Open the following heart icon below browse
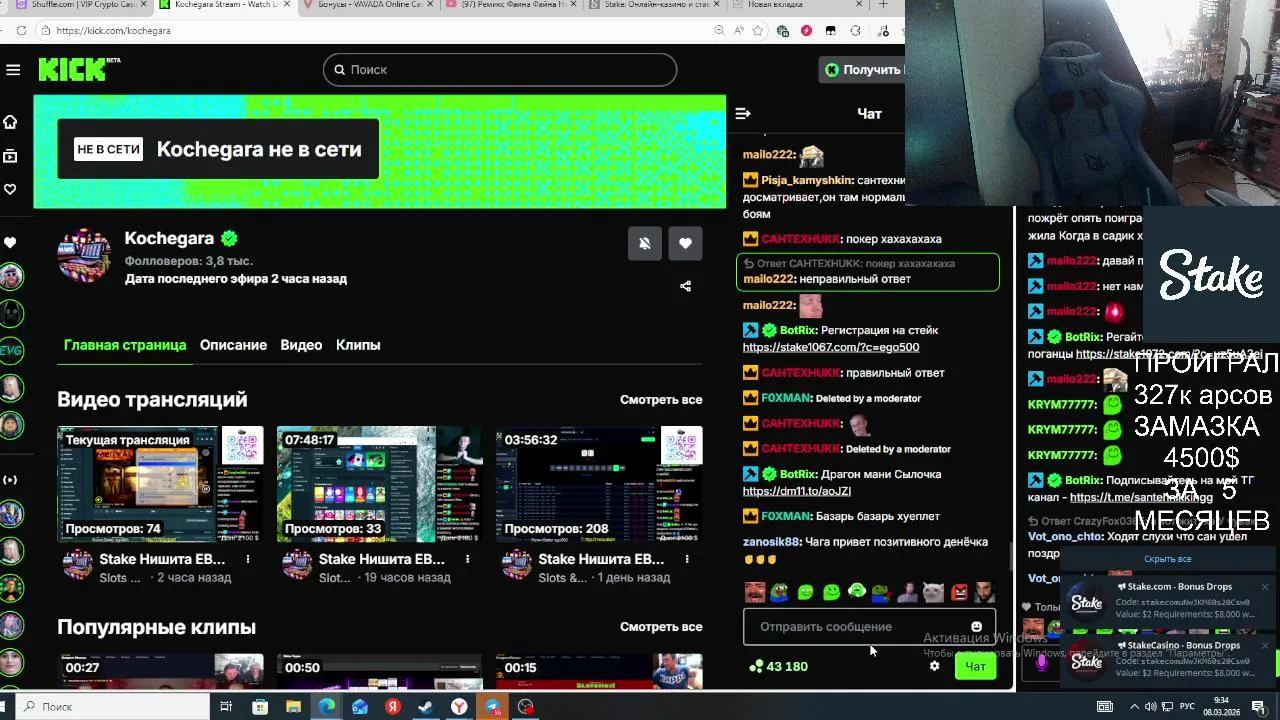The width and height of the screenshot is (1280, 720). [x=10, y=189]
